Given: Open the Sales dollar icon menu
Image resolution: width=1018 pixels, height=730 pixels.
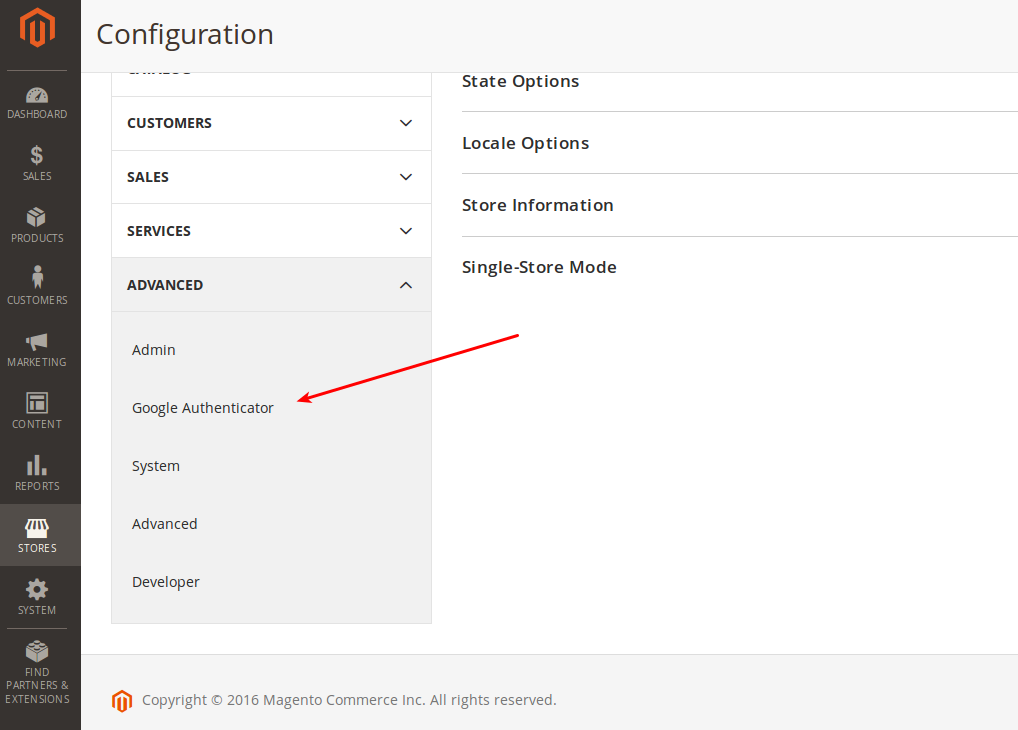Looking at the screenshot, I should click(37, 164).
